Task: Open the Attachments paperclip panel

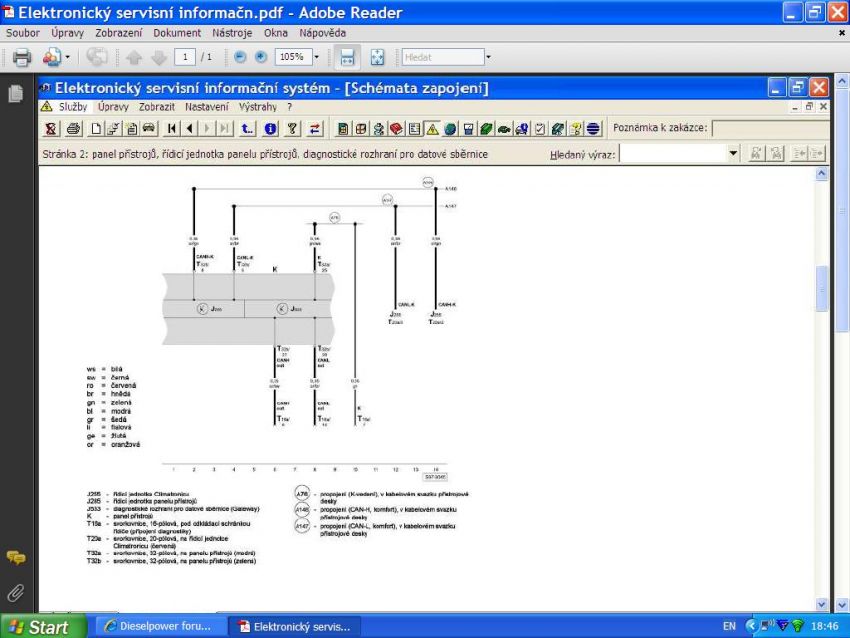Action: 16,594
